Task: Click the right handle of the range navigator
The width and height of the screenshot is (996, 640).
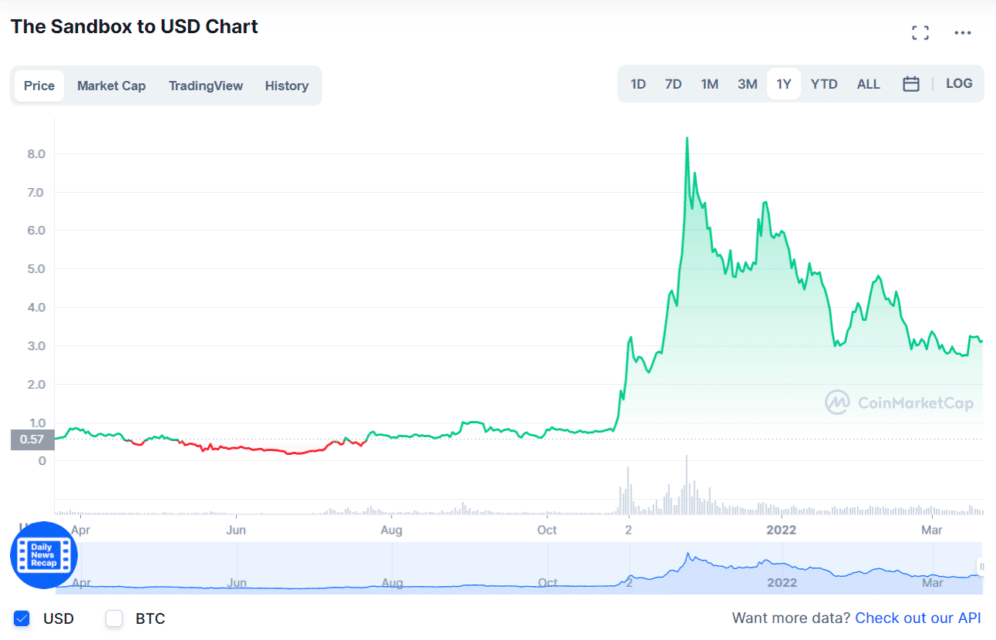Action: click(x=981, y=566)
